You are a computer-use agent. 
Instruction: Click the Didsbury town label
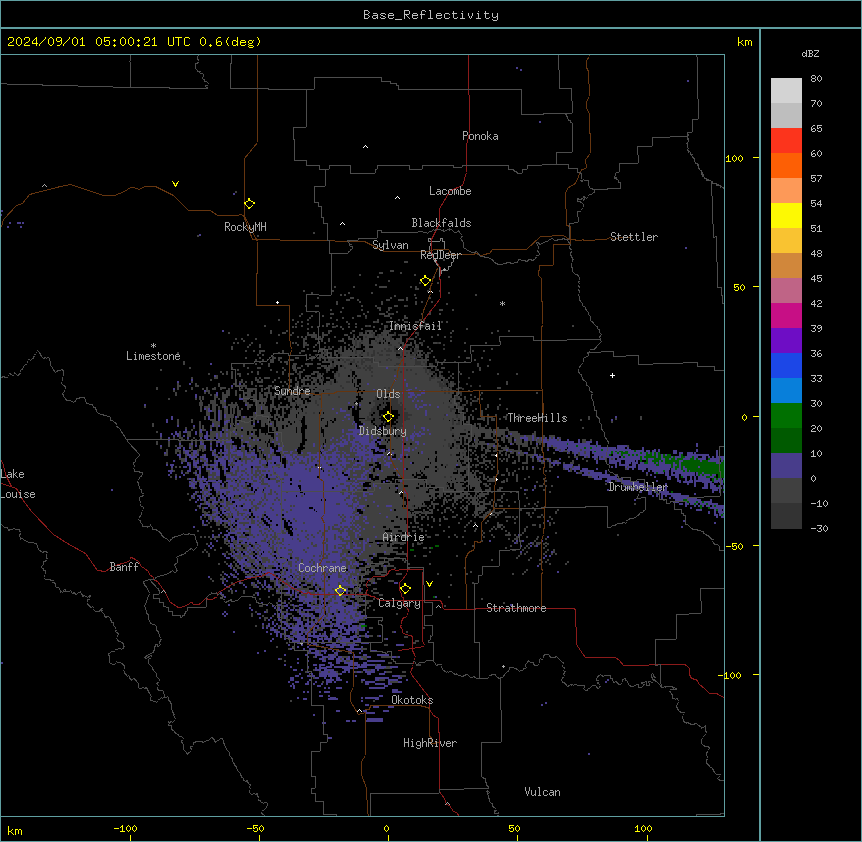click(383, 431)
